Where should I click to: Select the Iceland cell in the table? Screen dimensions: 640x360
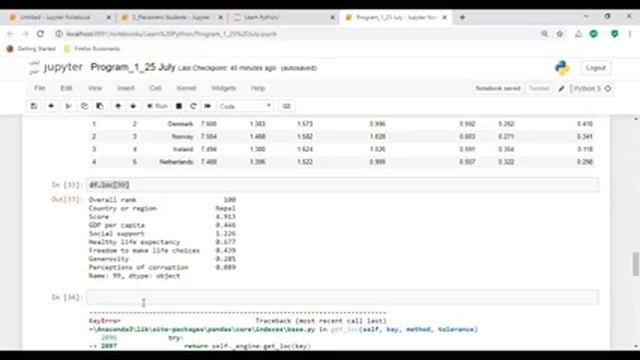coord(183,149)
